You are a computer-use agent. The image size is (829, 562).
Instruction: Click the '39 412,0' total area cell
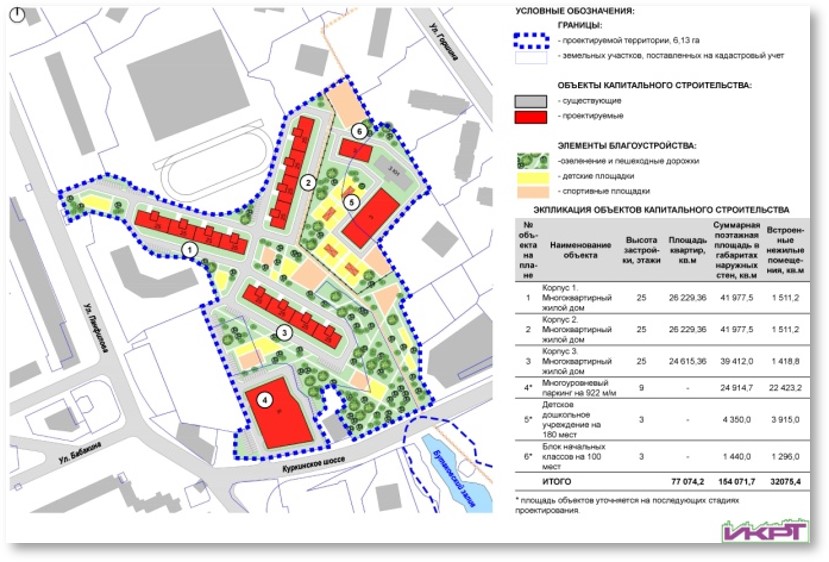tap(736, 362)
